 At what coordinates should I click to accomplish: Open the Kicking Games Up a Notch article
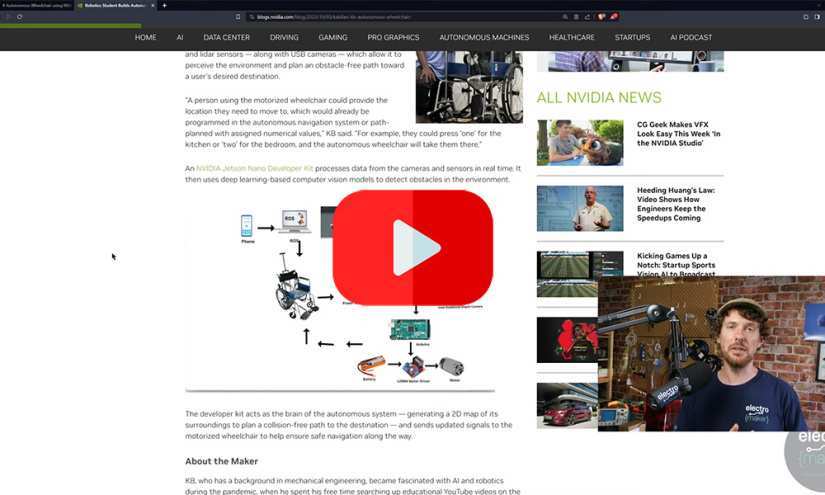pyautogui.click(x=676, y=265)
